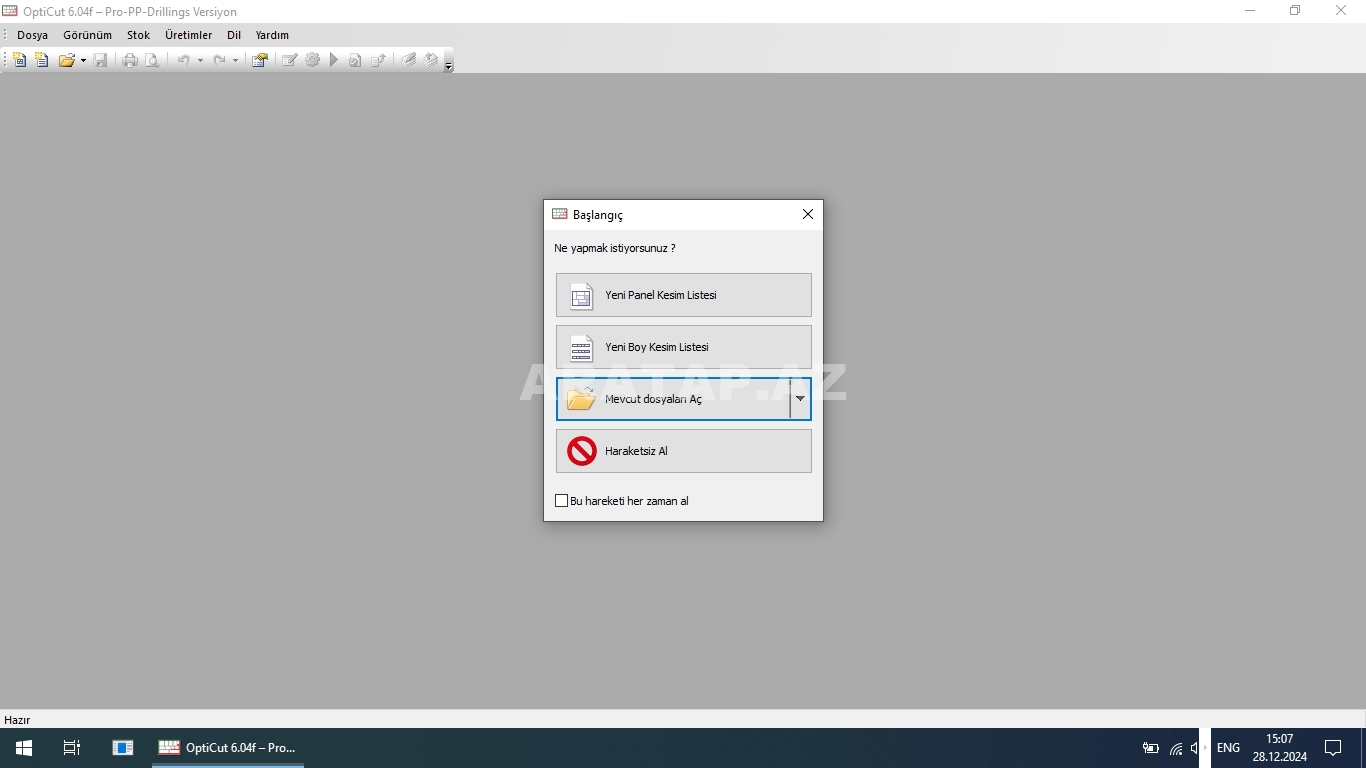Image resolution: width=1366 pixels, height=768 pixels.
Task: Click the Başlangıç dialog title icon
Action: (x=560, y=214)
